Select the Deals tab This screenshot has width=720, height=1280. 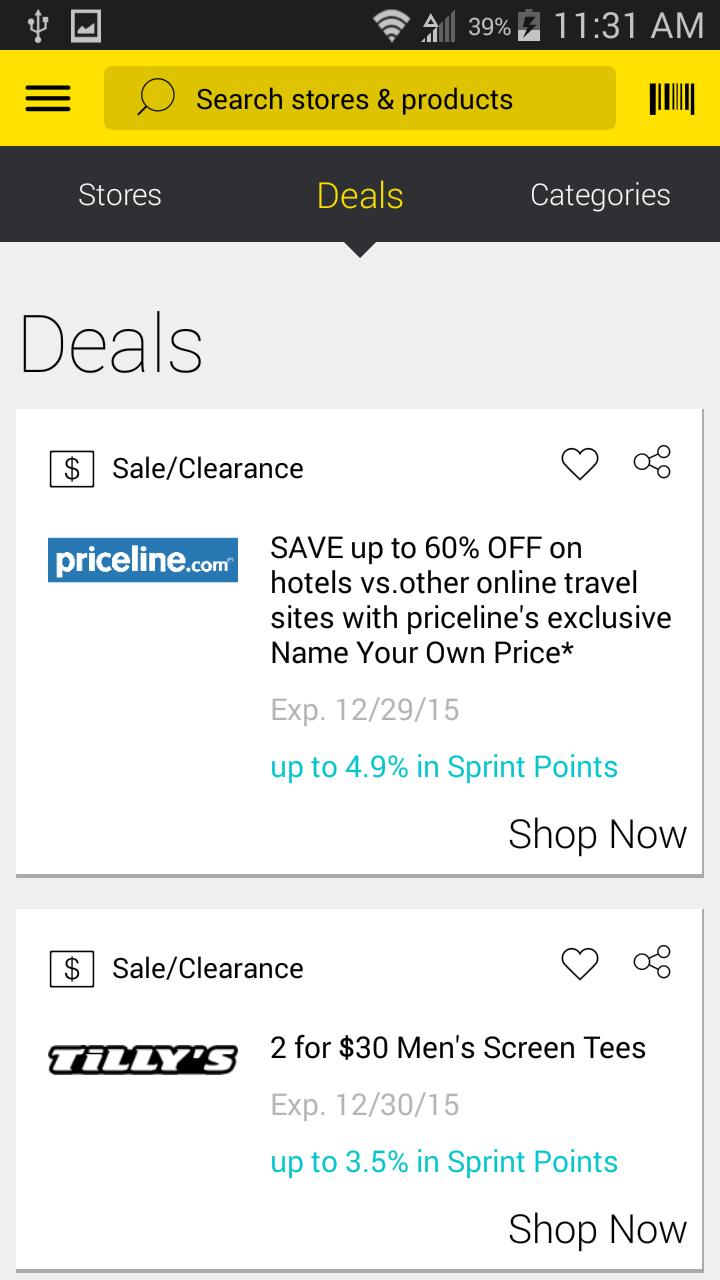359,195
